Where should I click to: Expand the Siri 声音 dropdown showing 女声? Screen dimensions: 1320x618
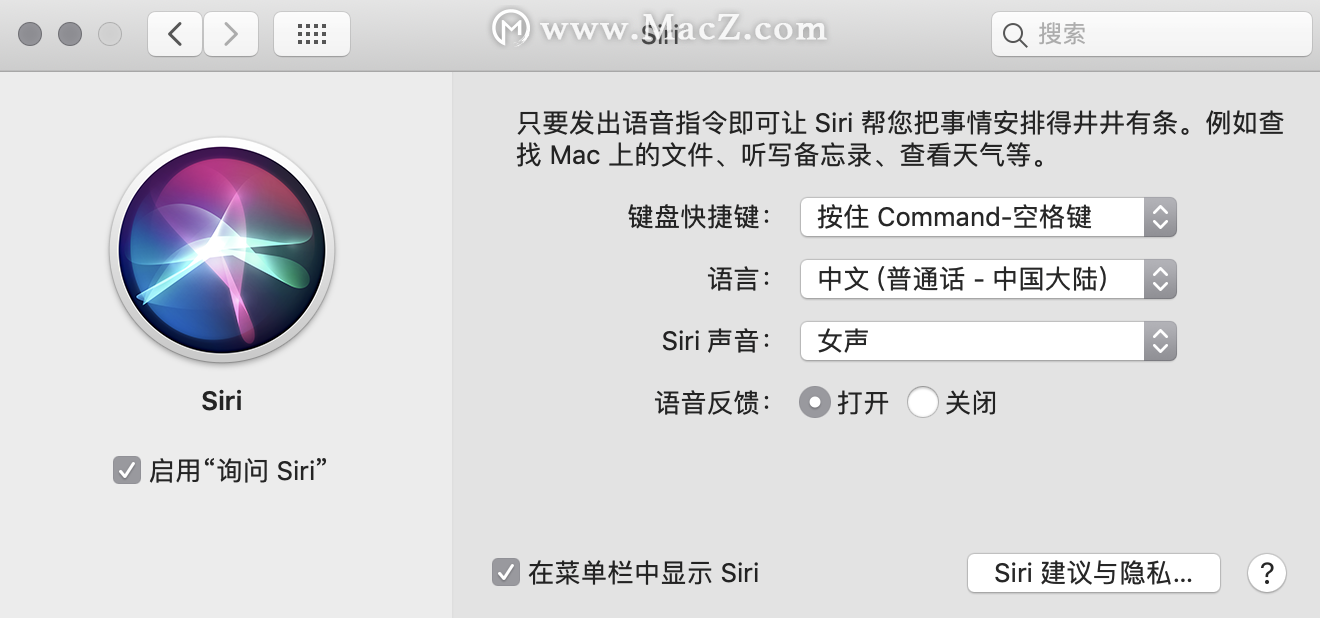[x=988, y=341]
